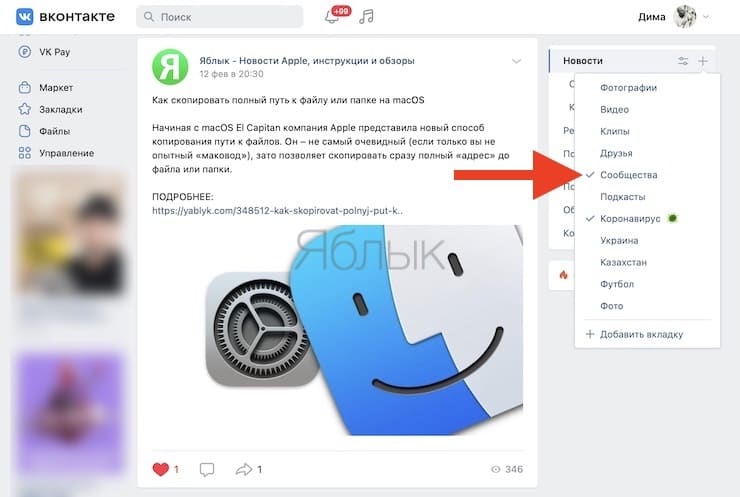This screenshot has height=497, width=740.
Task: Open the music note icon
Action: tap(366, 17)
